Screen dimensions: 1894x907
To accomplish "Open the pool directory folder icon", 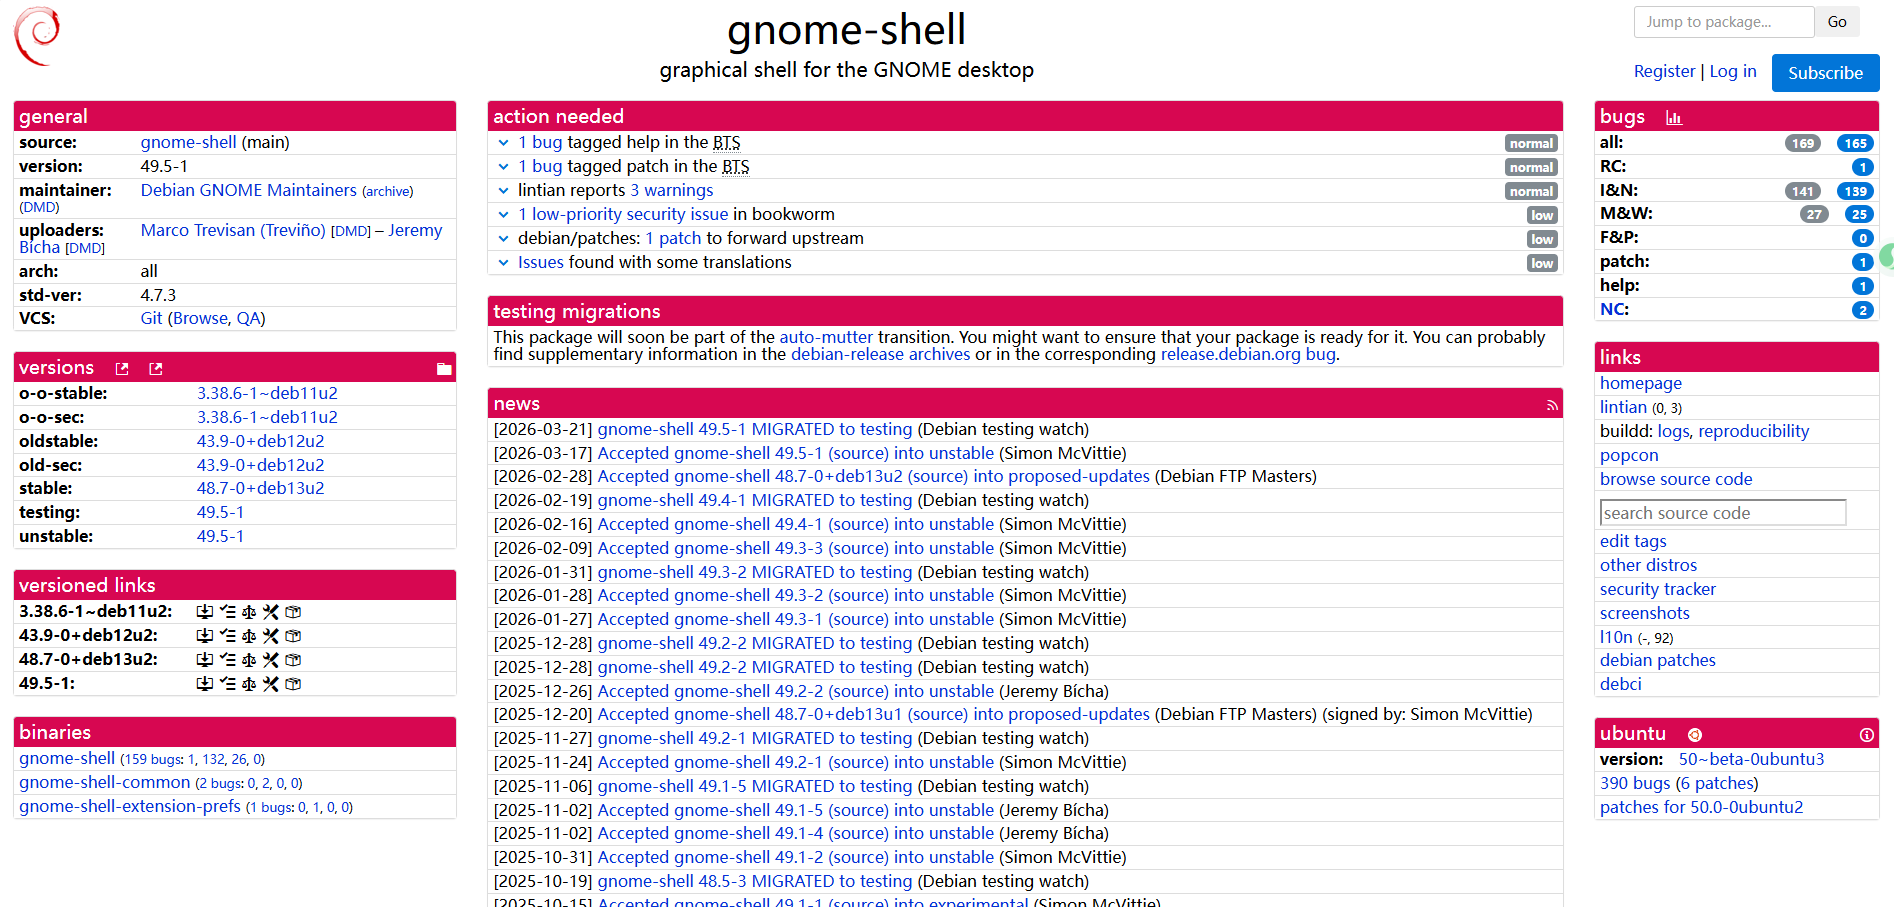I will click(444, 369).
